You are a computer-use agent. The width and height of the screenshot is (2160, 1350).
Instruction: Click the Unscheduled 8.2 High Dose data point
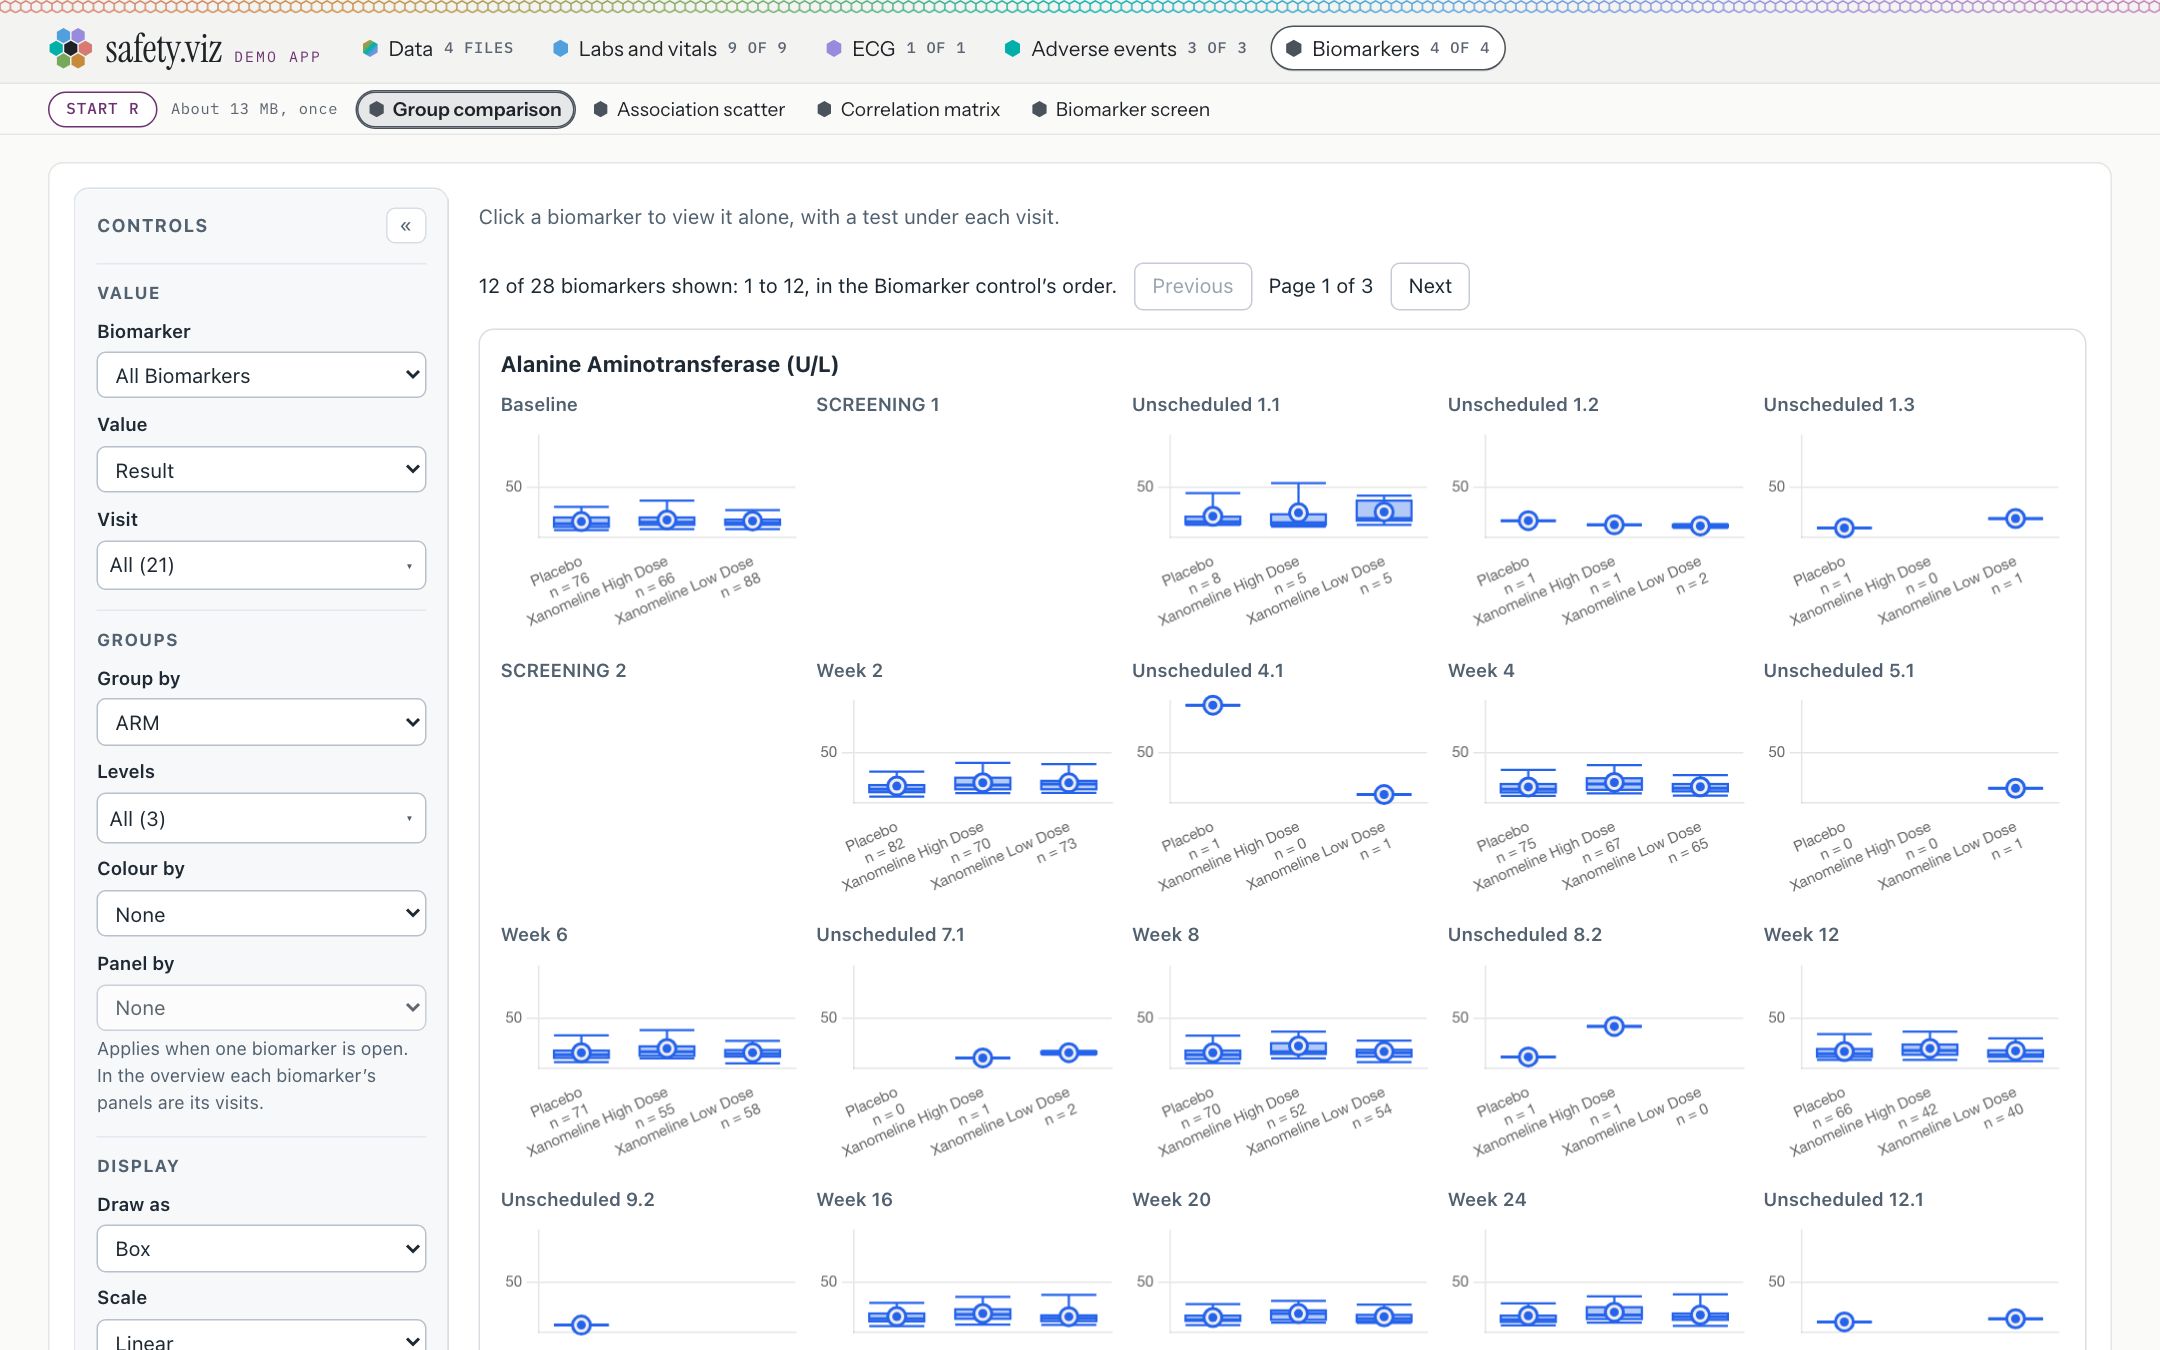coord(1614,1026)
